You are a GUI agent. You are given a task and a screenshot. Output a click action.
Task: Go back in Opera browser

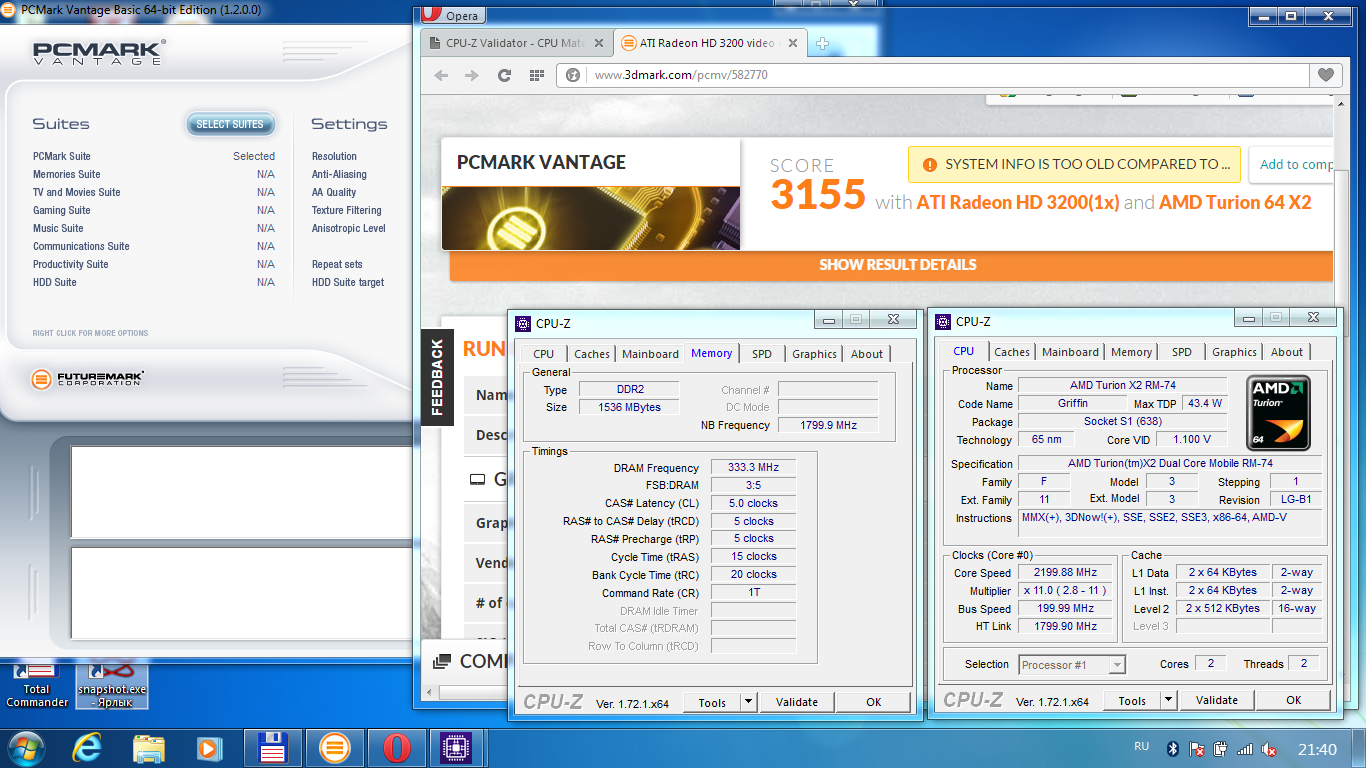click(x=441, y=75)
